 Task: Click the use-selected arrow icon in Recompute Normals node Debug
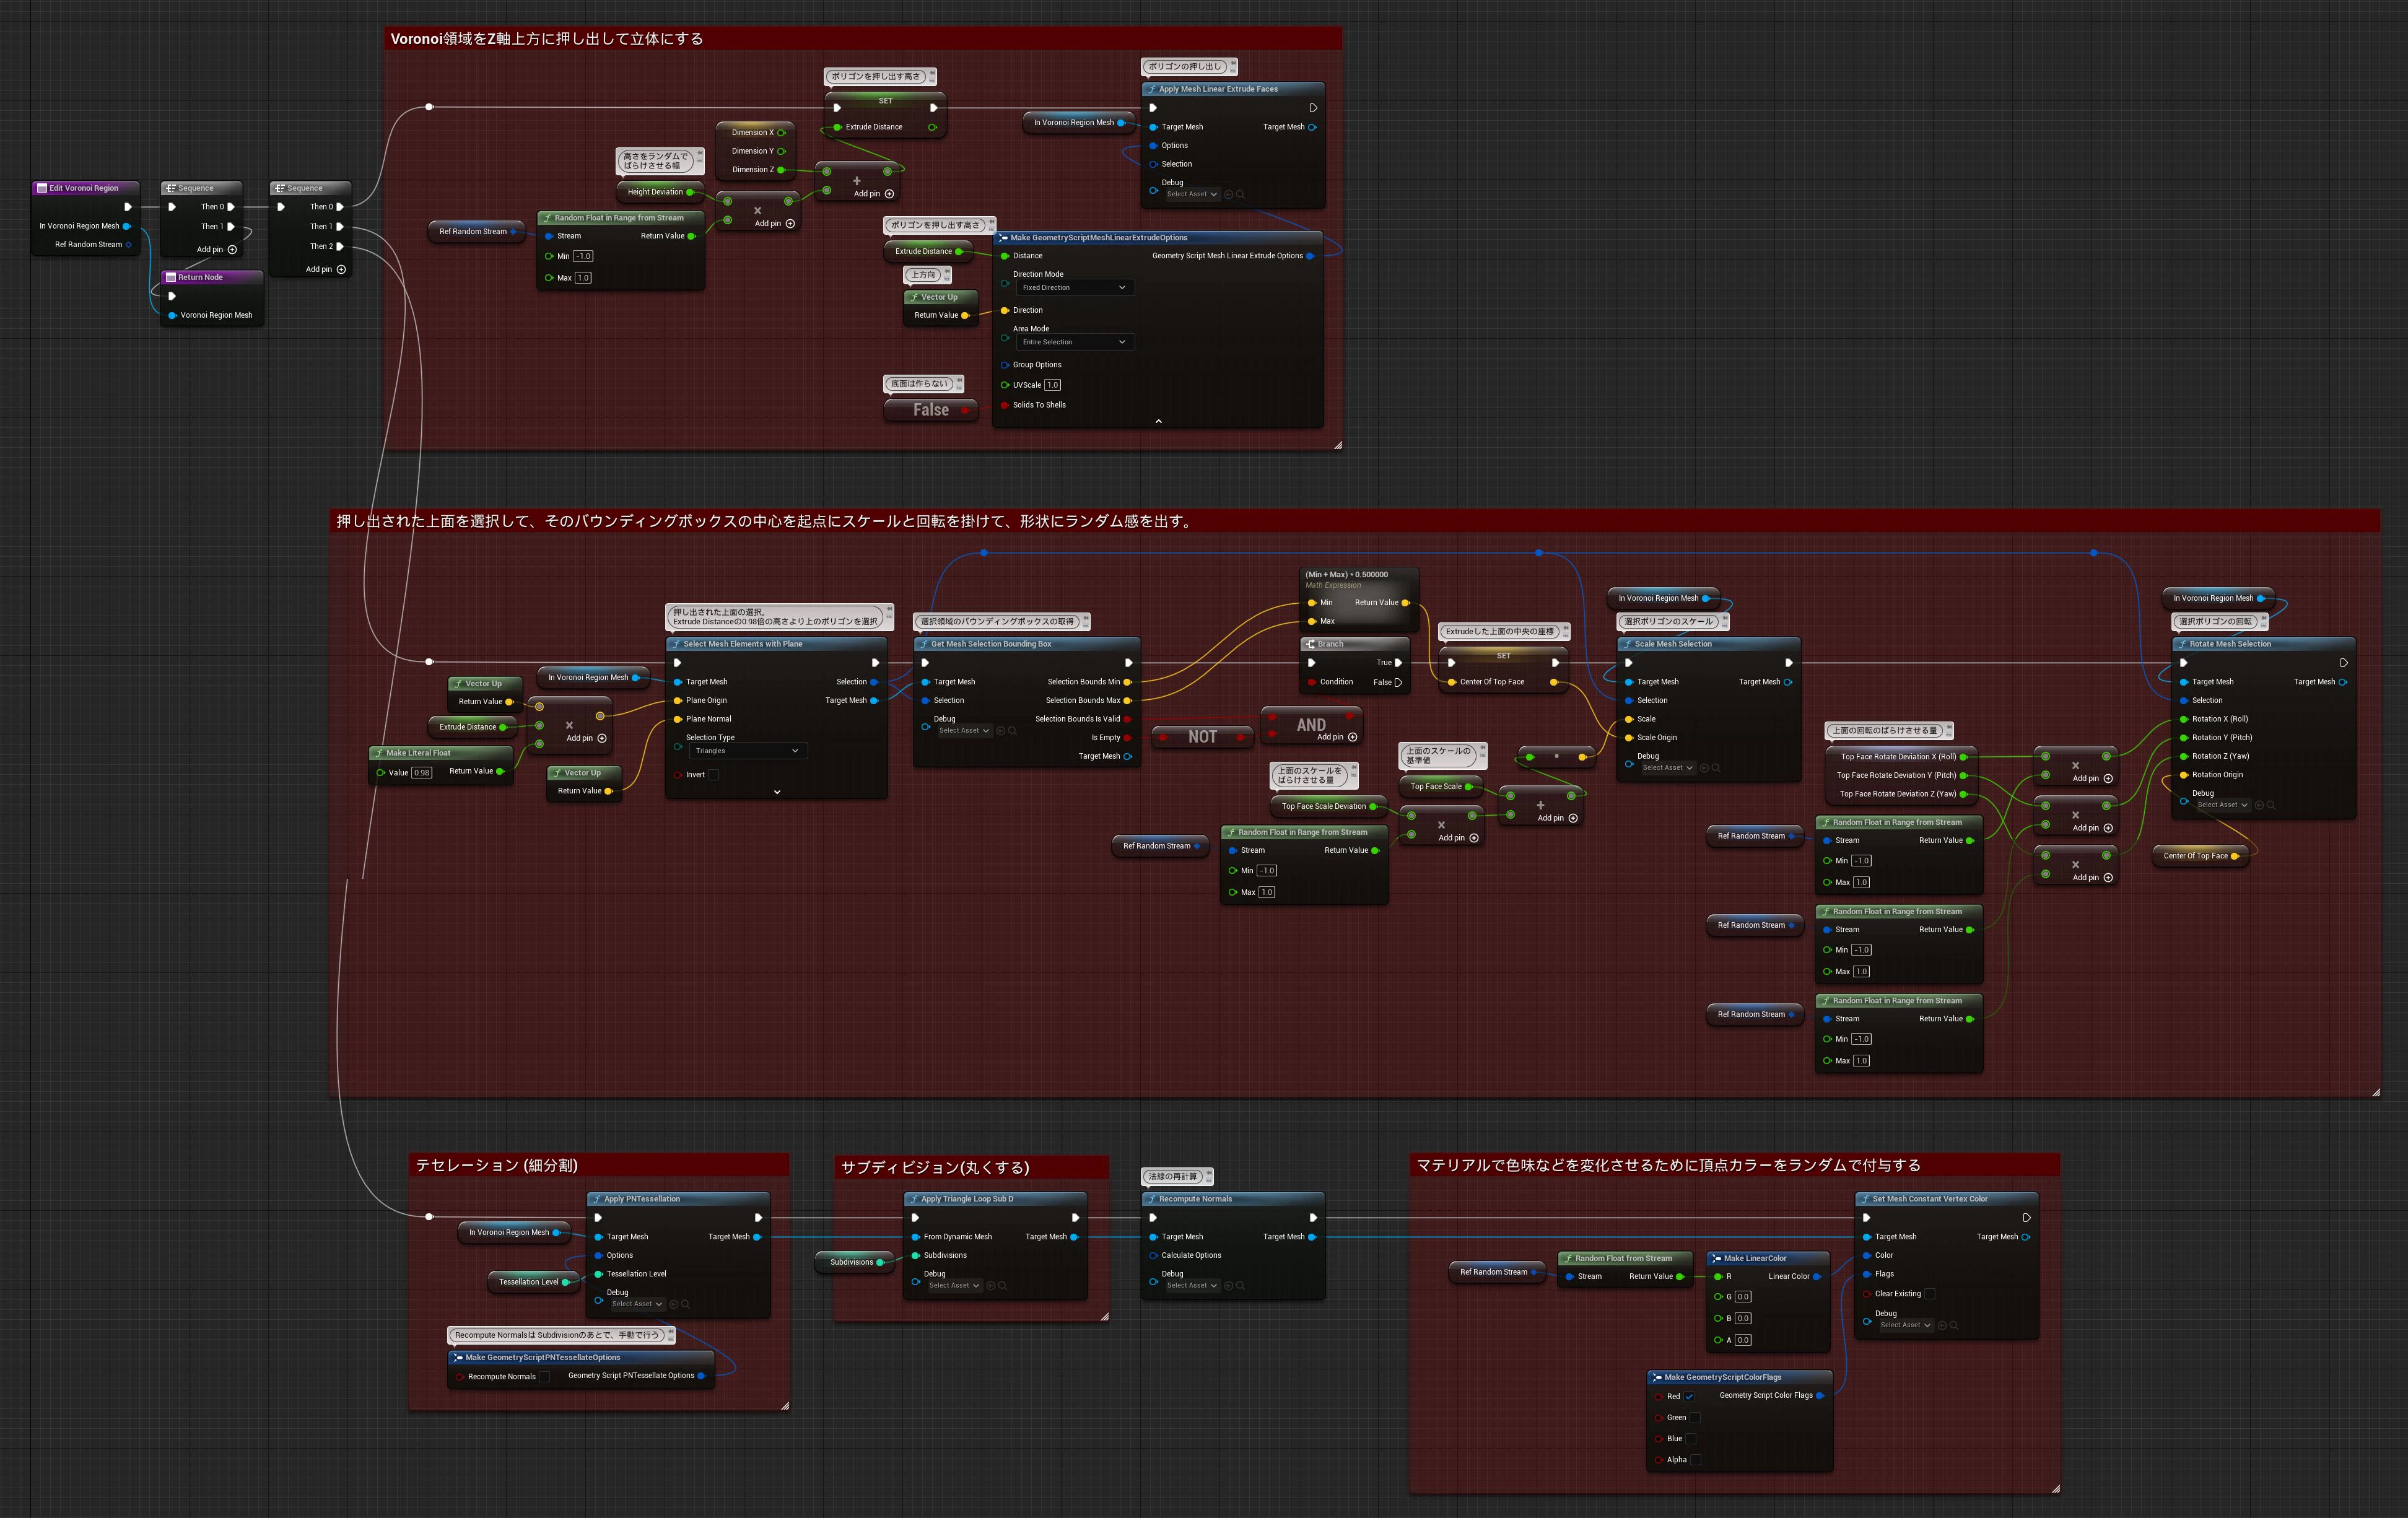(1229, 1286)
